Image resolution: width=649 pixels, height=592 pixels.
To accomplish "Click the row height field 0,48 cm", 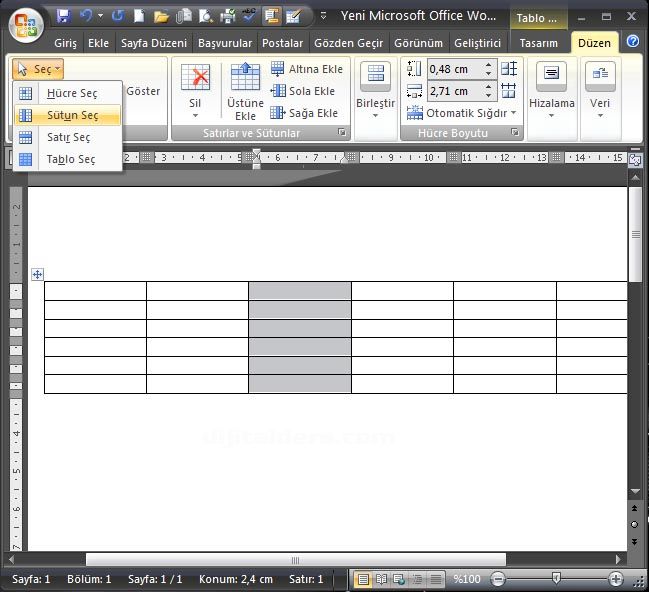I will click(x=455, y=69).
